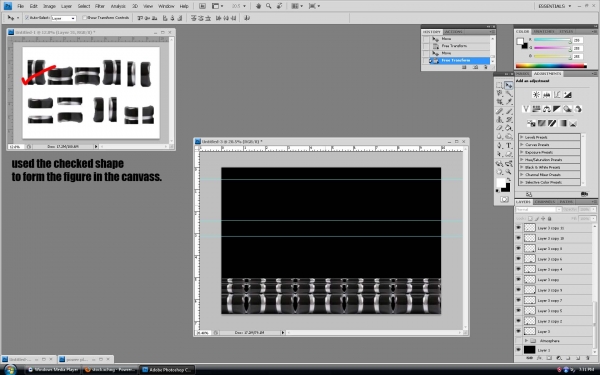Screen dimensions: 600x375
Task: Open the ESSENTIALS workspace dropdown
Action: click(x=554, y=6)
